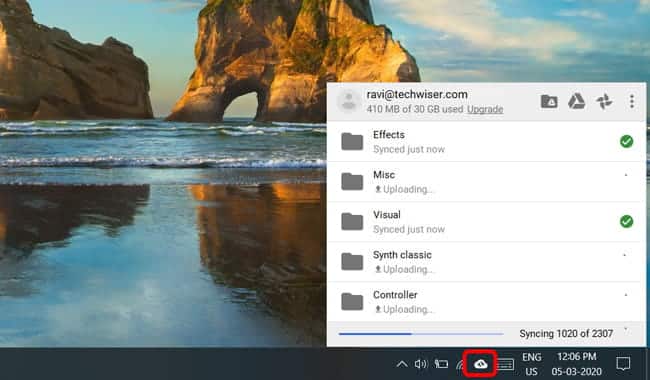
Task: Open the Visual folder row
Action: pyautogui.click(x=486, y=222)
